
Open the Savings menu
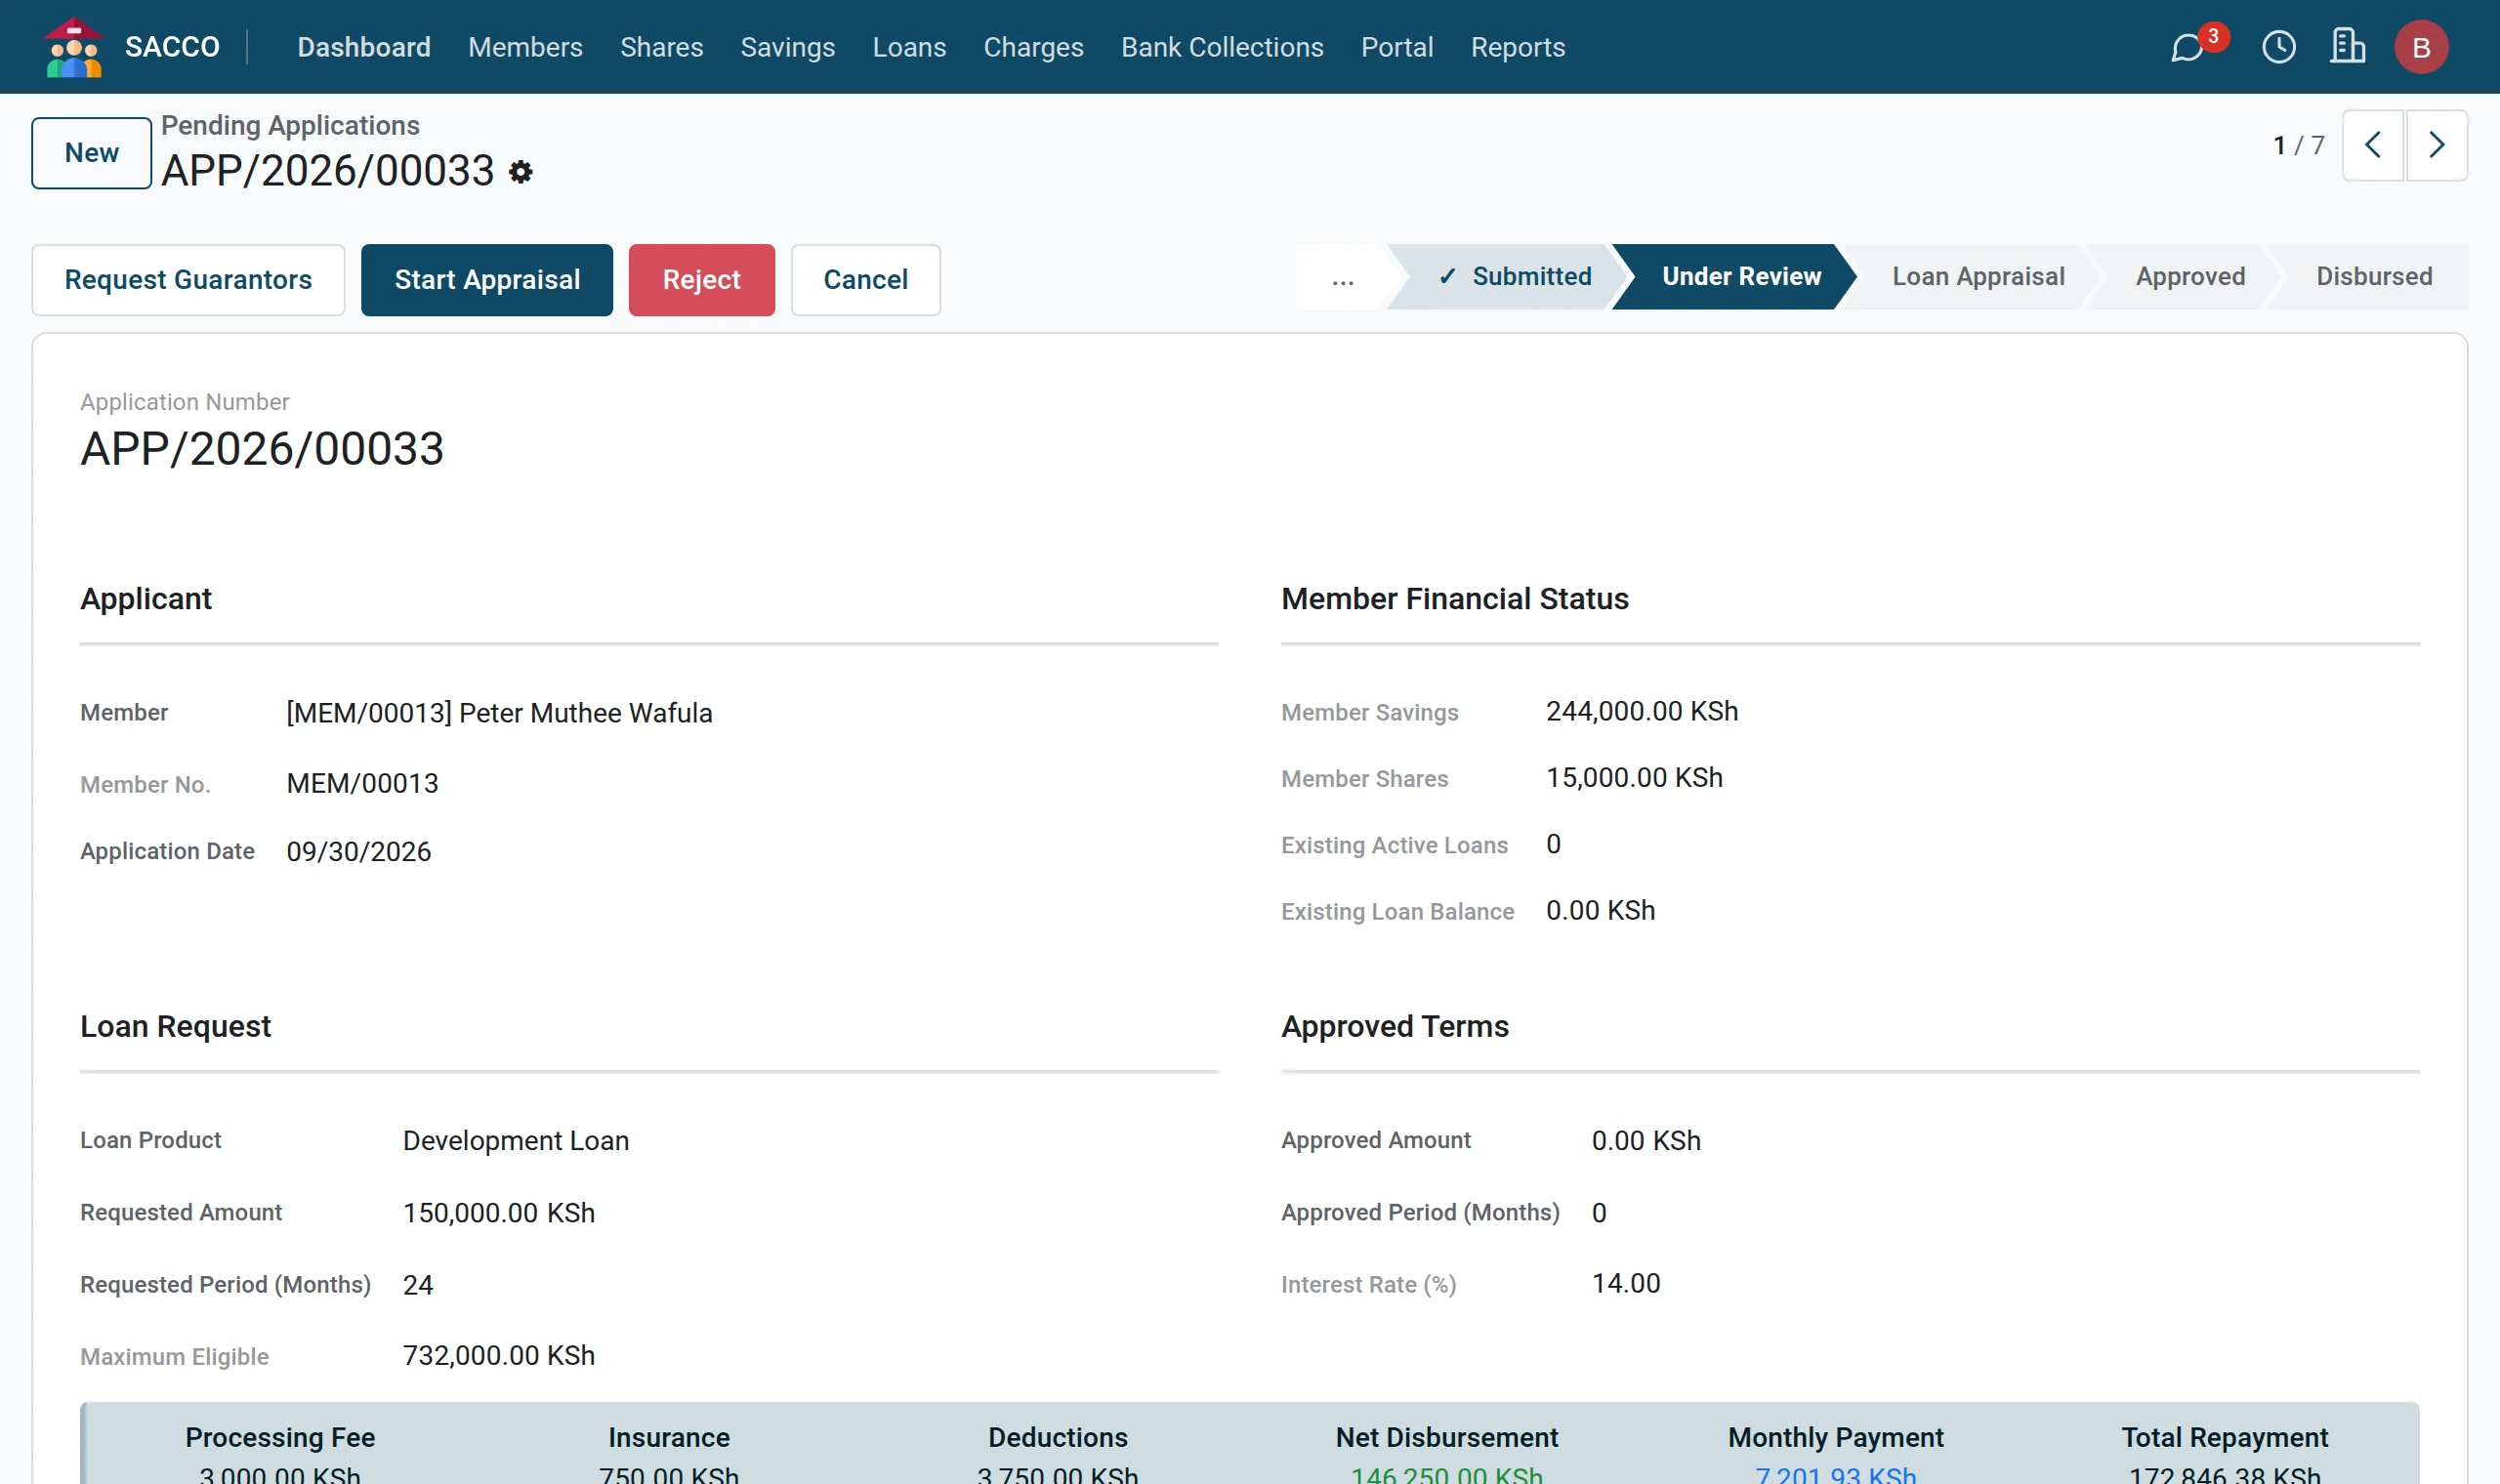(x=787, y=47)
